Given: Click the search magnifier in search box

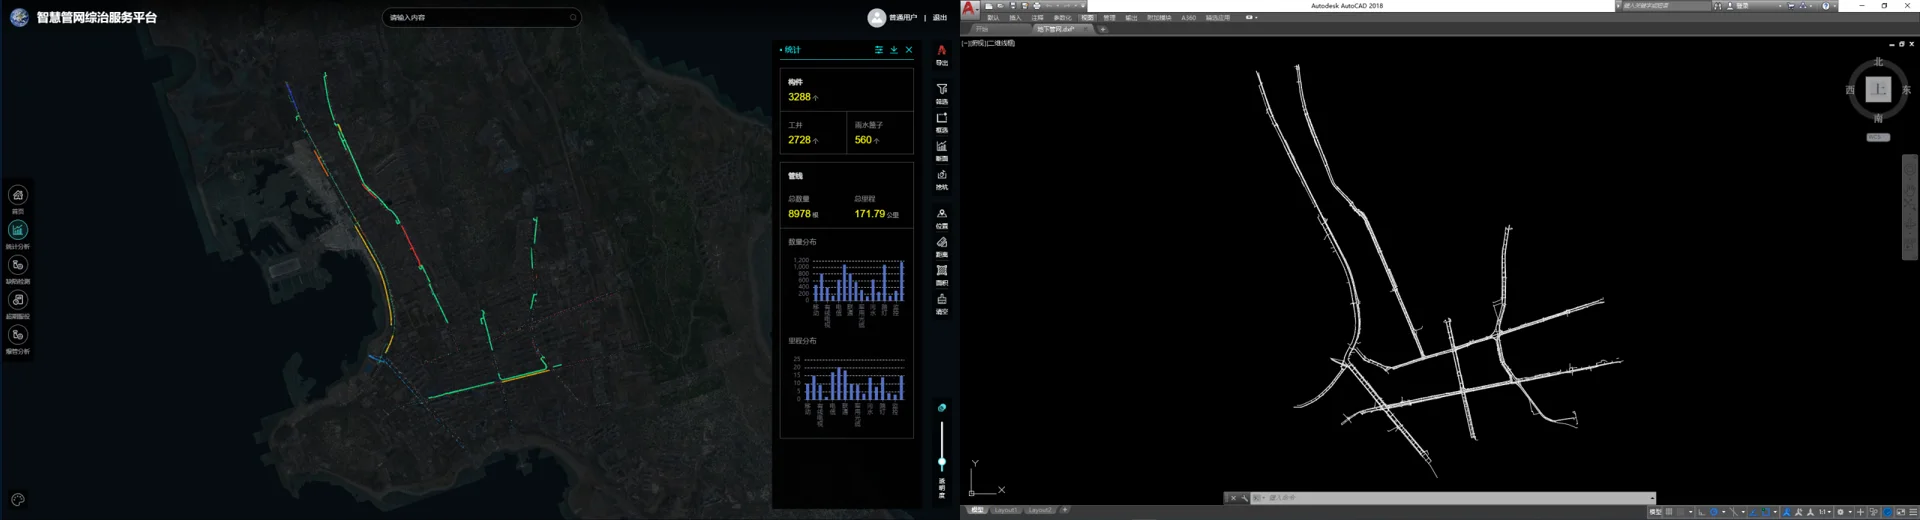Looking at the screenshot, I should coord(573,17).
